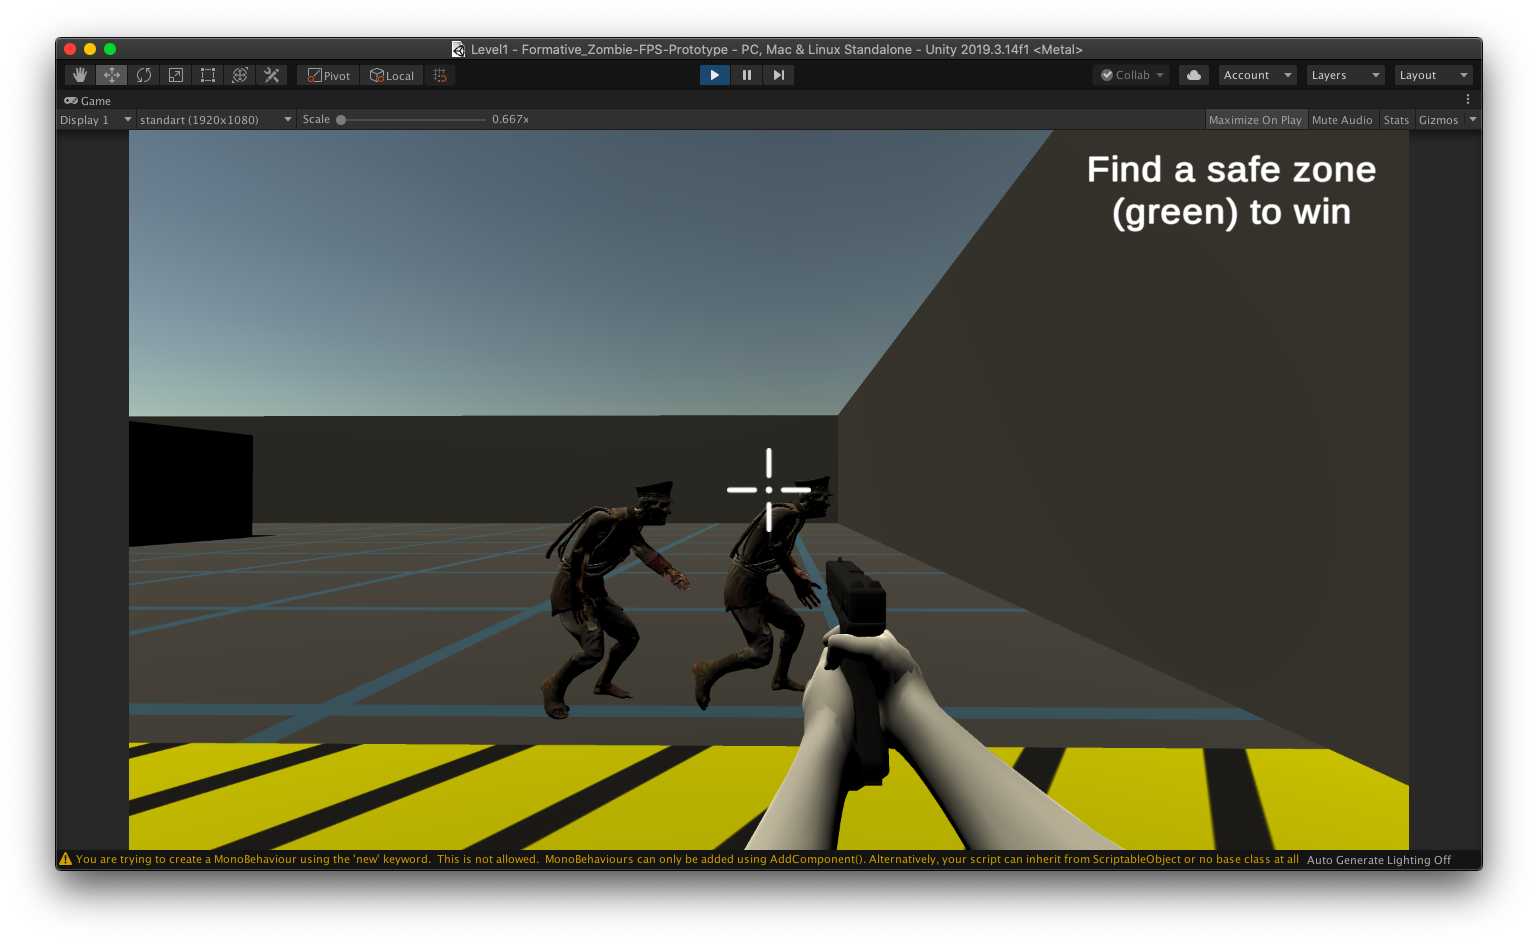Image resolution: width=1538 pixels, height=944 pixels.
Task: Select the Move tool
Action: click(111, 74)
